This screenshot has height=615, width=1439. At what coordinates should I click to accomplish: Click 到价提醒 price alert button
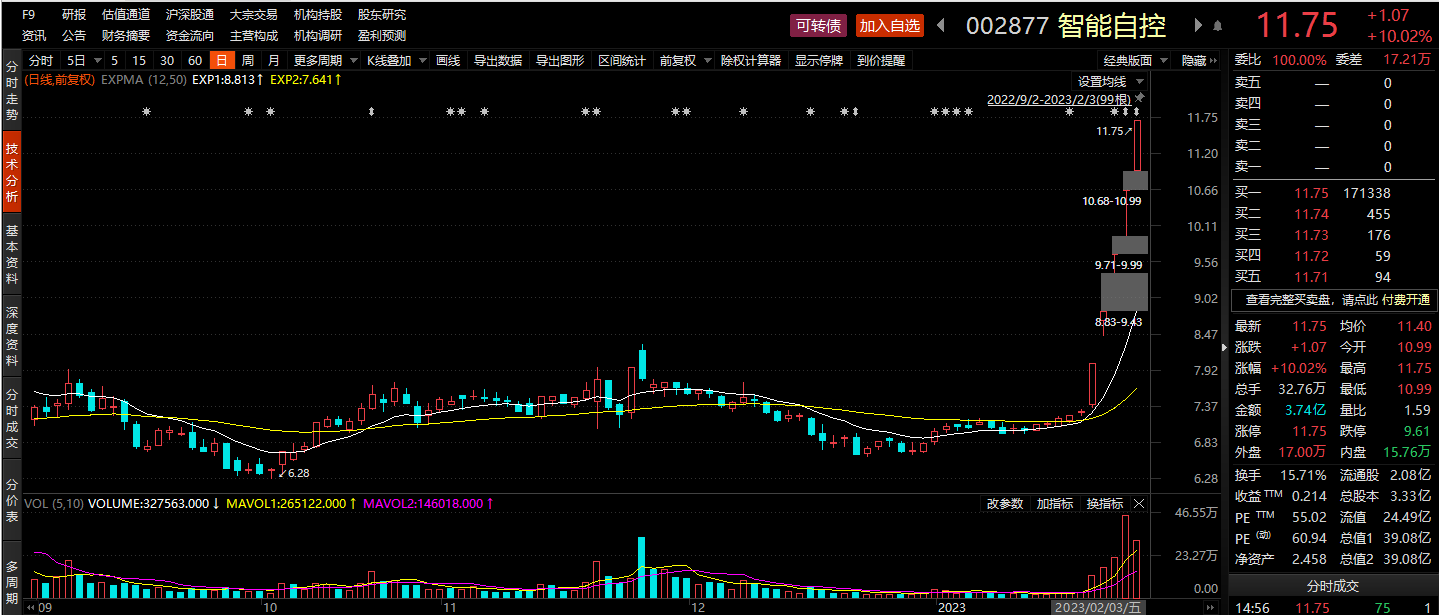(881, 60)
